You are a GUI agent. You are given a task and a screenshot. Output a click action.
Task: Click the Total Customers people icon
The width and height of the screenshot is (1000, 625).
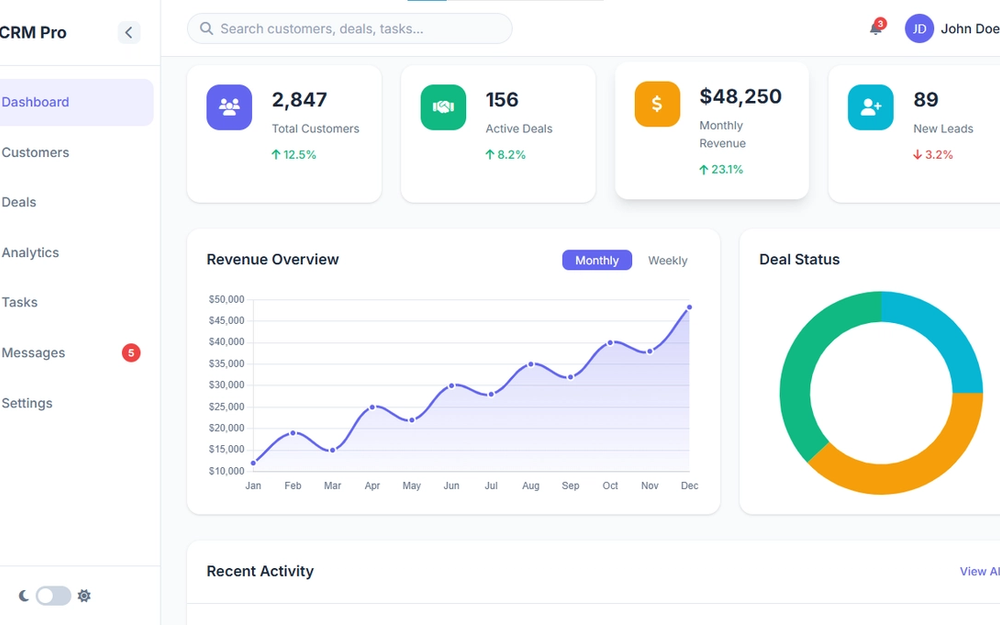tap(229, 107)
